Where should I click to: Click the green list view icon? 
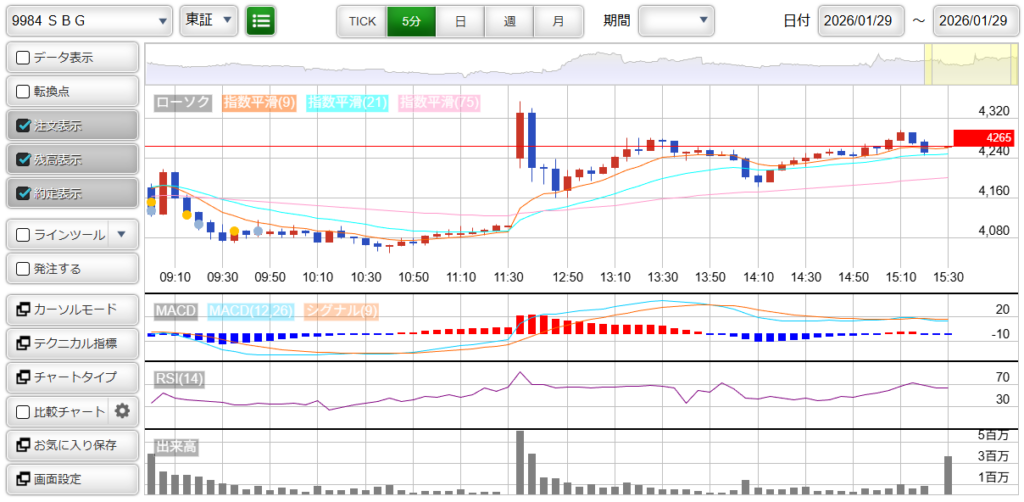click(x=261, y=20)
